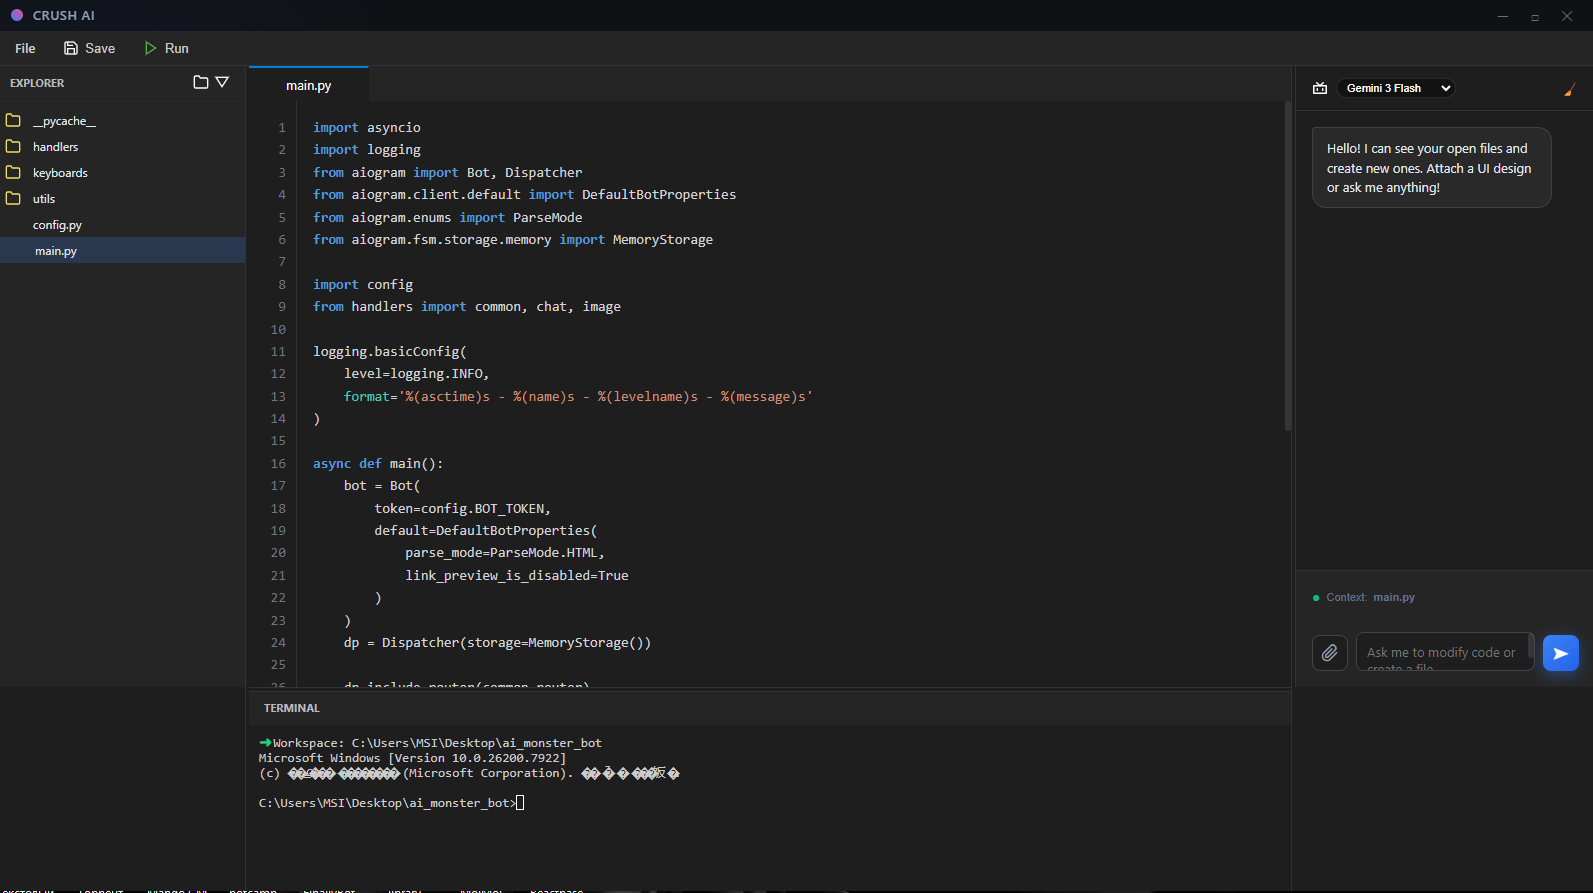The height and width of the screenshot is (893, 1593).
Task: Open config.py in the Explorer
Action: [x=57, y=225]
